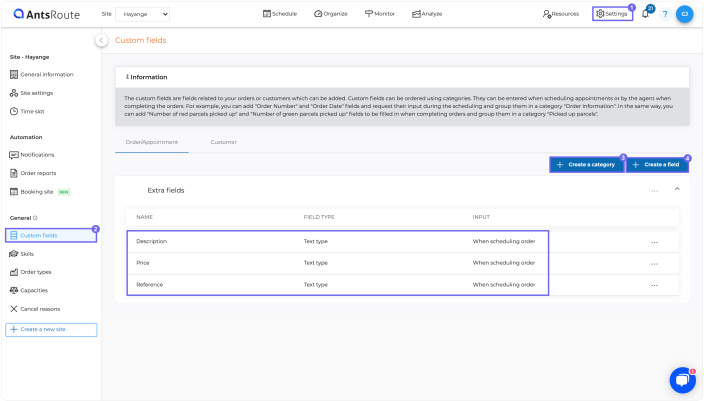Open Extra fields category options menu
Screen dimensions: 704x401
(x=654, y=190)
